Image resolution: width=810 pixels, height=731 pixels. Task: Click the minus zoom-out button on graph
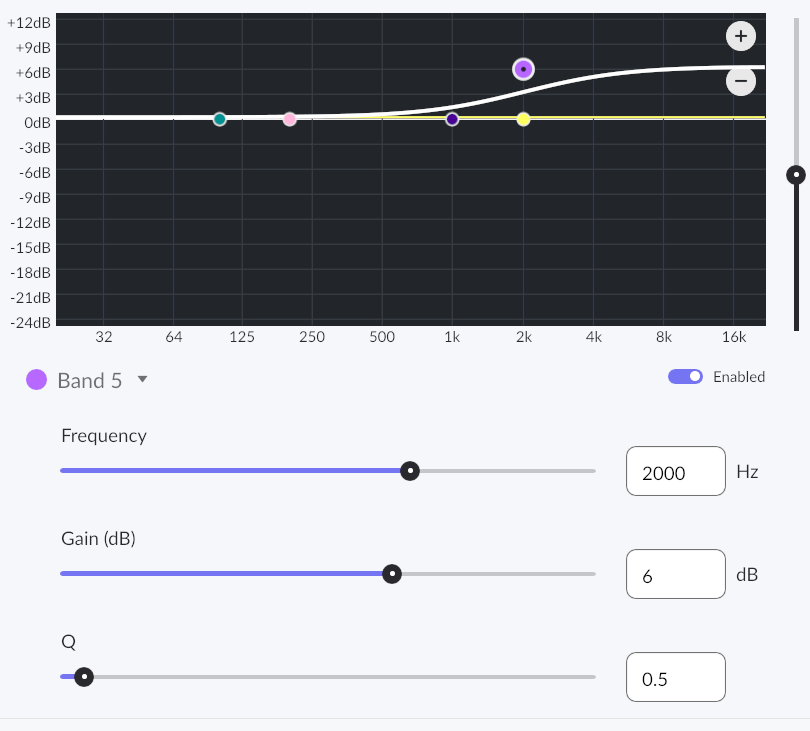pyautogui.click(x=740, y=81)
